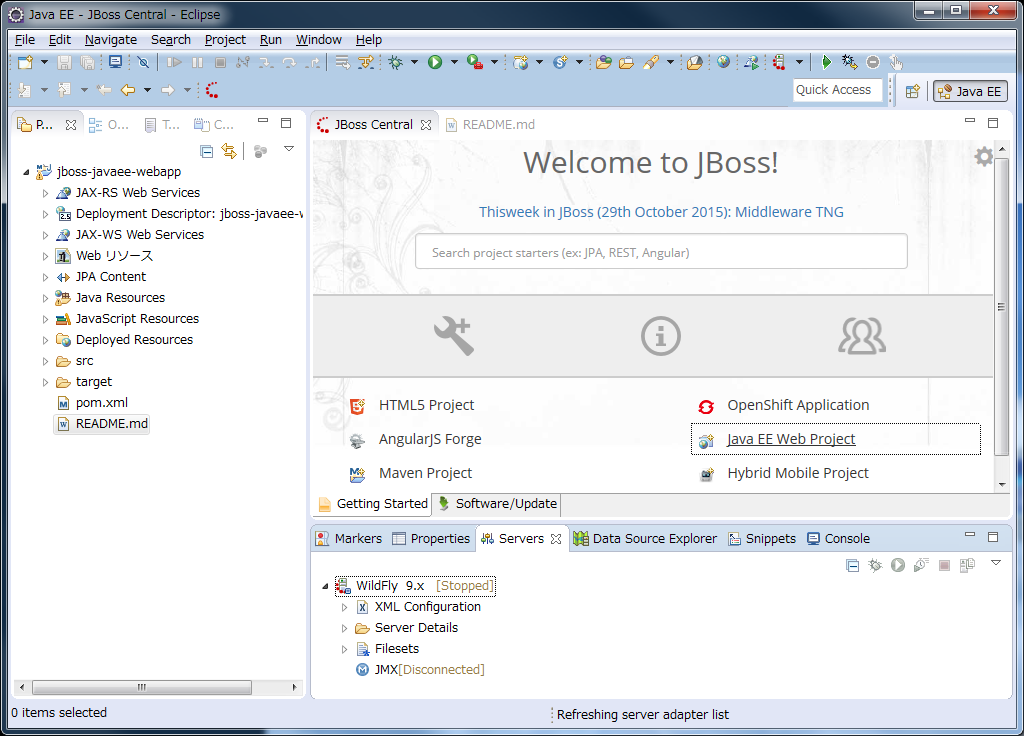Click the Resume debug icon
The width and height of the screenshot is (1024, 736).
174,62
